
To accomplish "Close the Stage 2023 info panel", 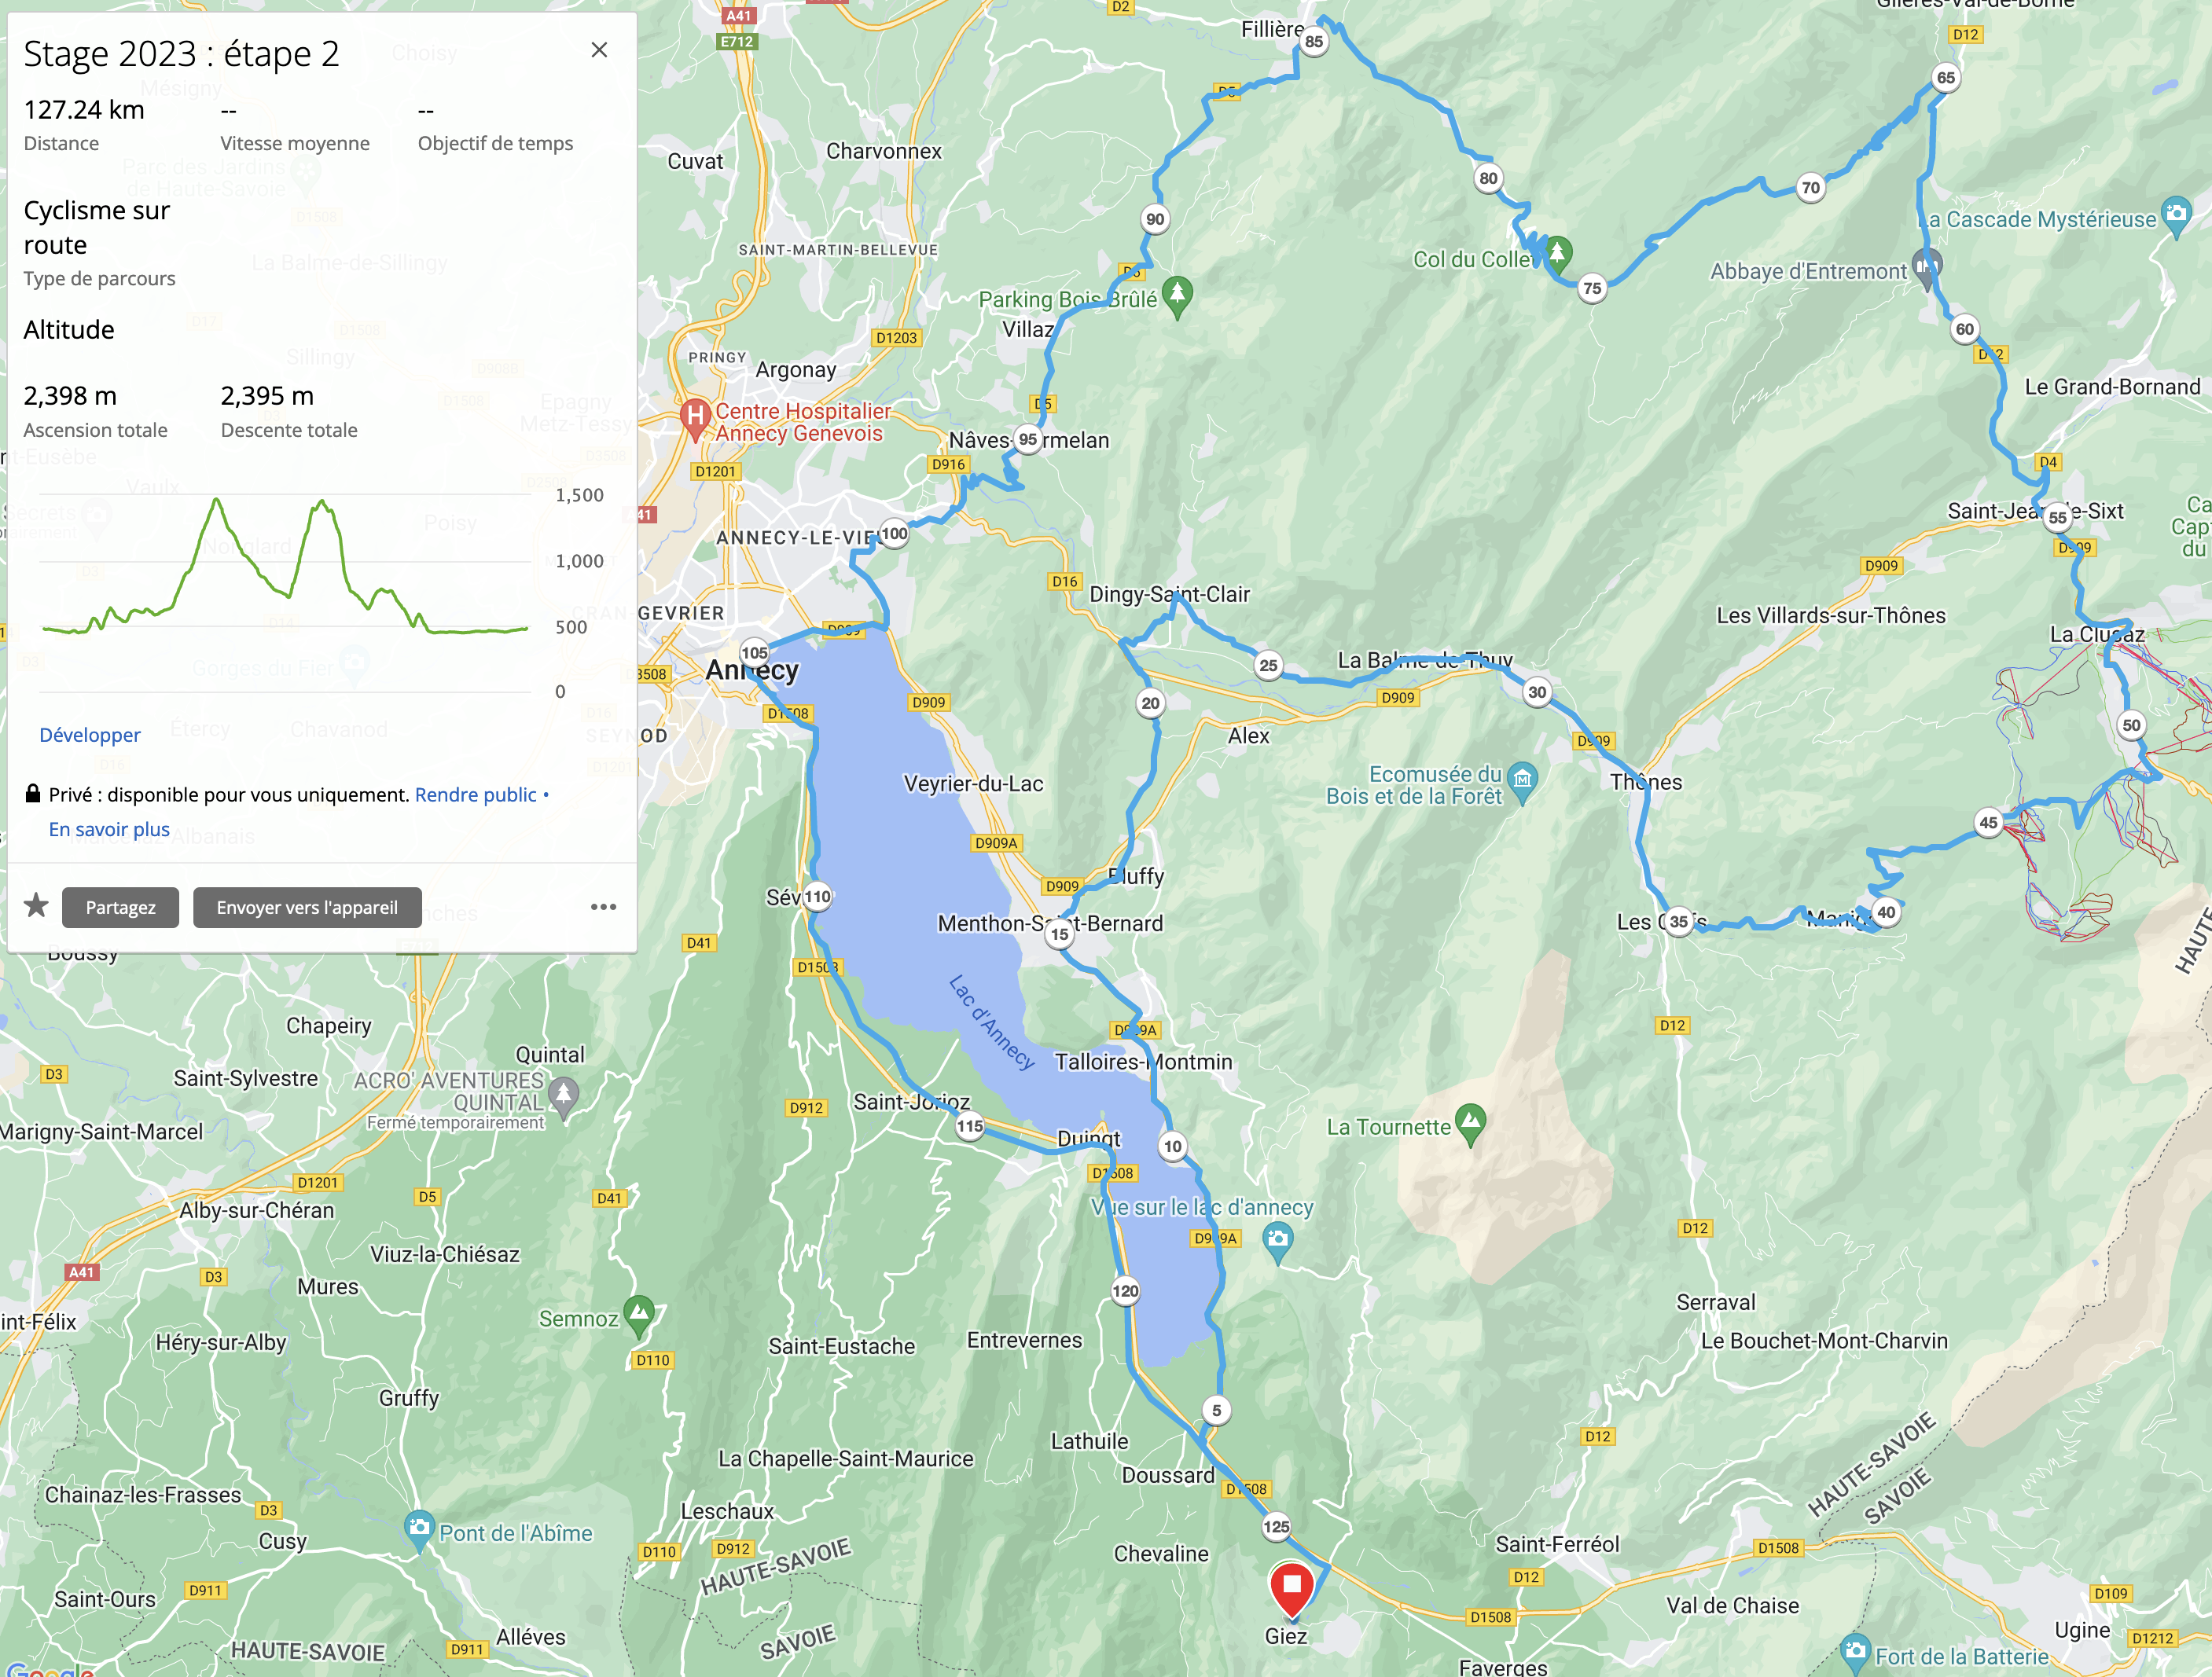I will point(599,50).
